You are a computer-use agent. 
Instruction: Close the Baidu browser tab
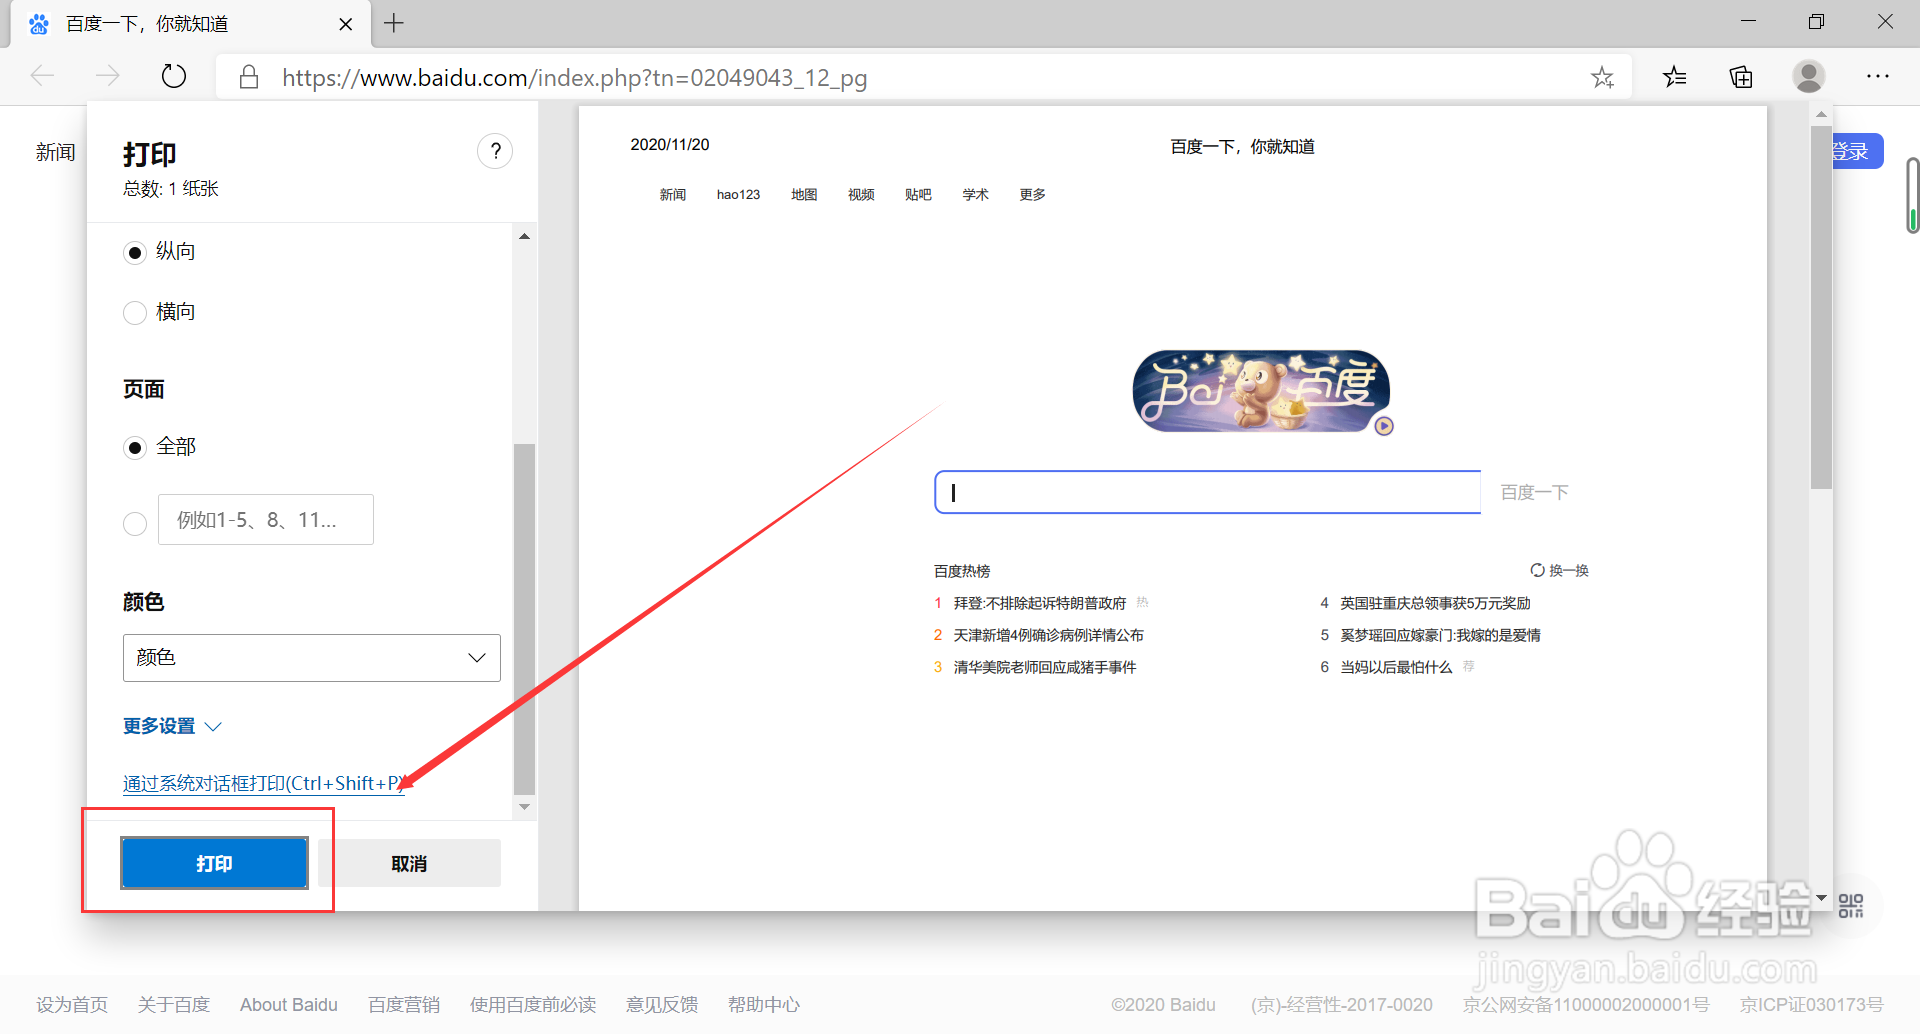346,24
